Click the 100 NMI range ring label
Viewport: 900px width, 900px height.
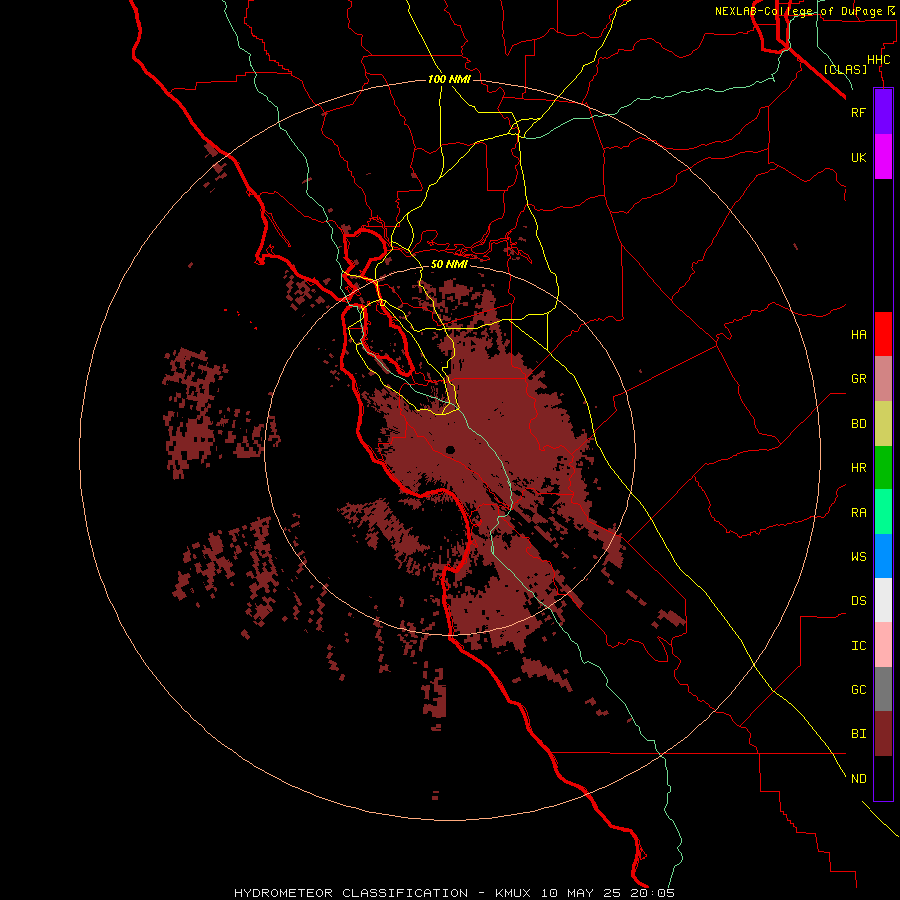(449, 79)
